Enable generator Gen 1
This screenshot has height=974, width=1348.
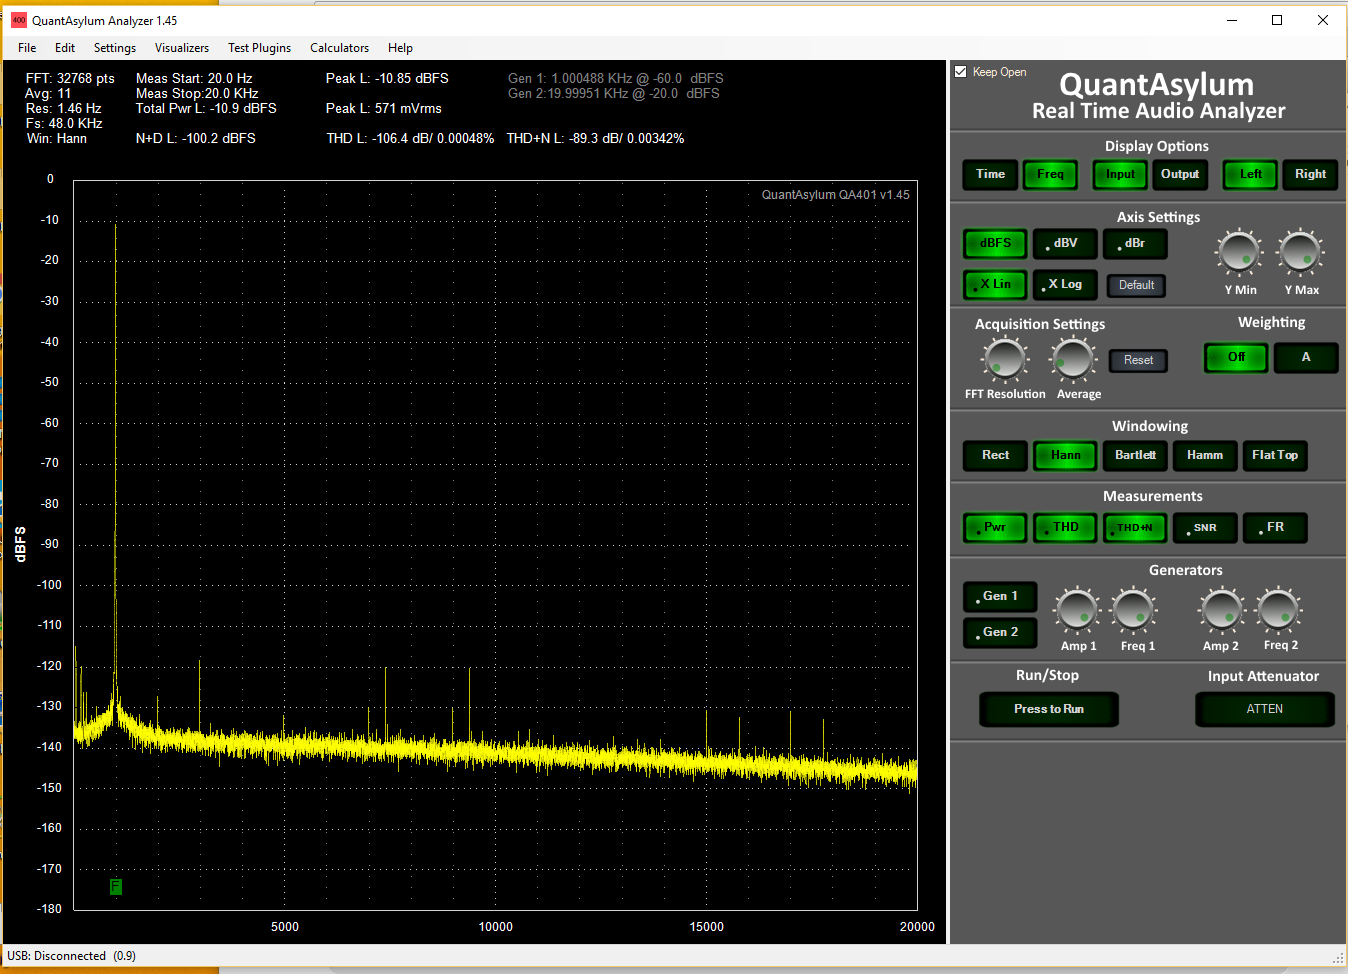point(1000,597)
